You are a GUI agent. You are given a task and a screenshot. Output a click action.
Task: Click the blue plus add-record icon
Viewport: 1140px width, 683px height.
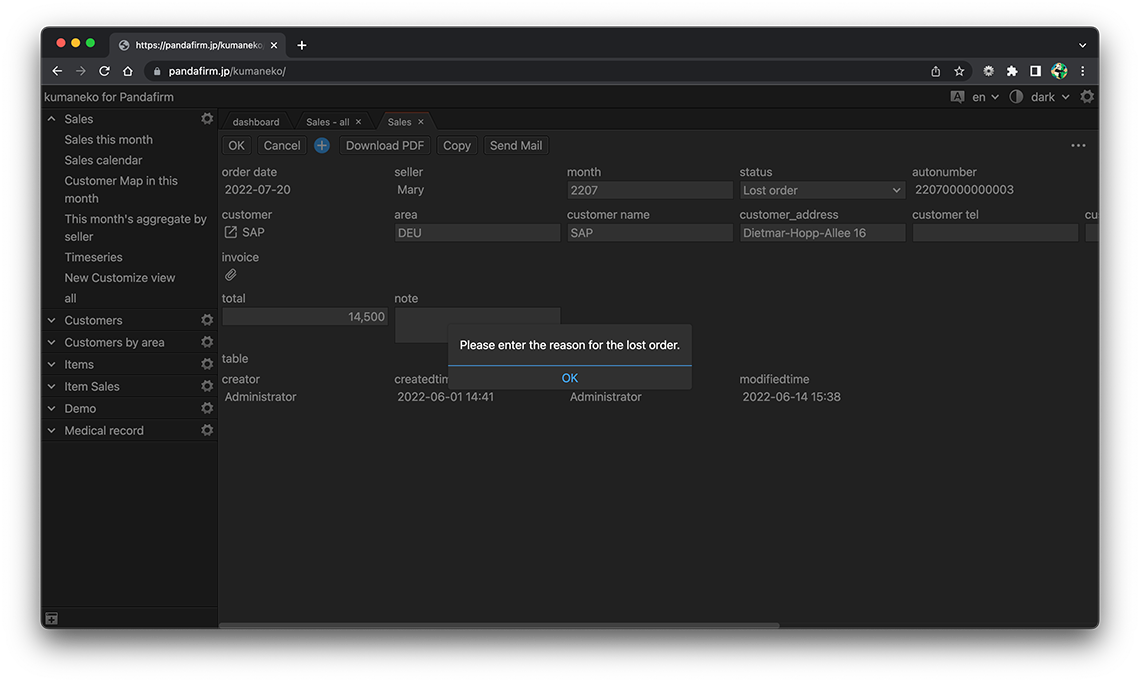click(x=322, y=146)
